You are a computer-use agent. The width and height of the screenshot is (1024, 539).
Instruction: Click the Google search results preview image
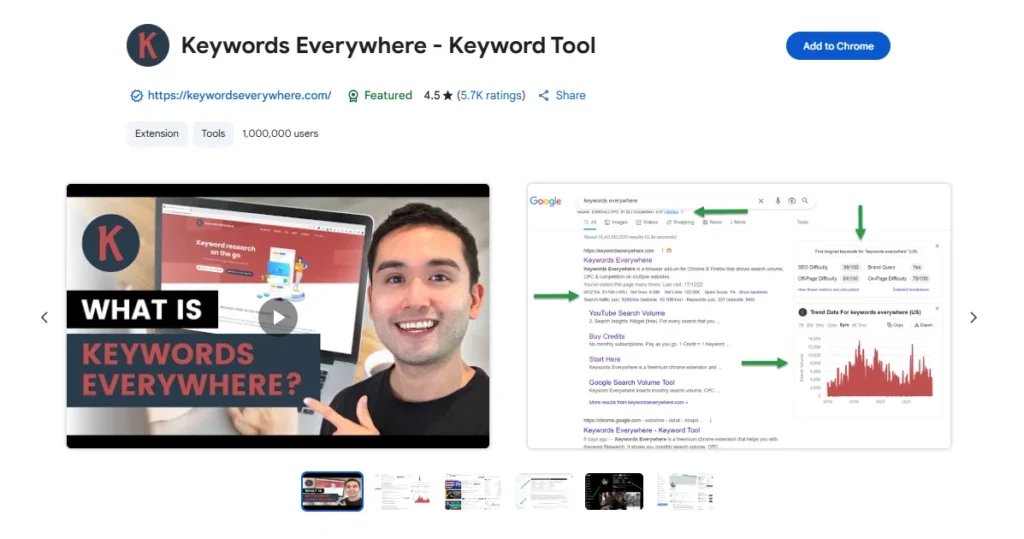point(738,316)
